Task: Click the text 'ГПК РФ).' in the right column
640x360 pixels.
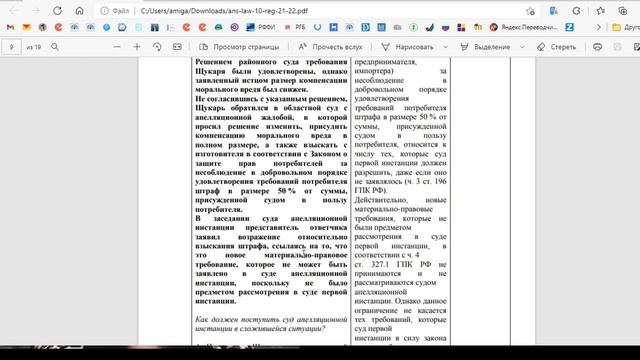Action: coord(371,191)
